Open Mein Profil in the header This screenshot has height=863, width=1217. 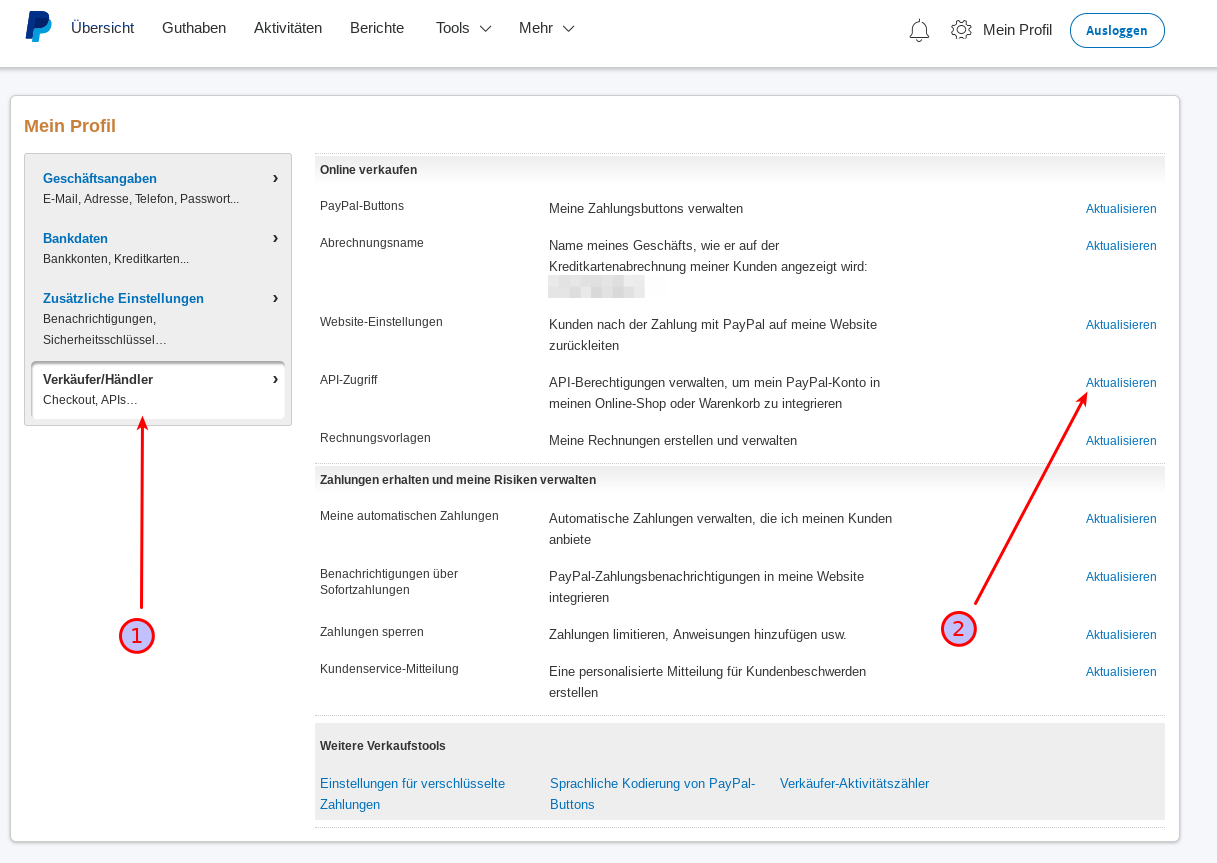coord(1017,30)
